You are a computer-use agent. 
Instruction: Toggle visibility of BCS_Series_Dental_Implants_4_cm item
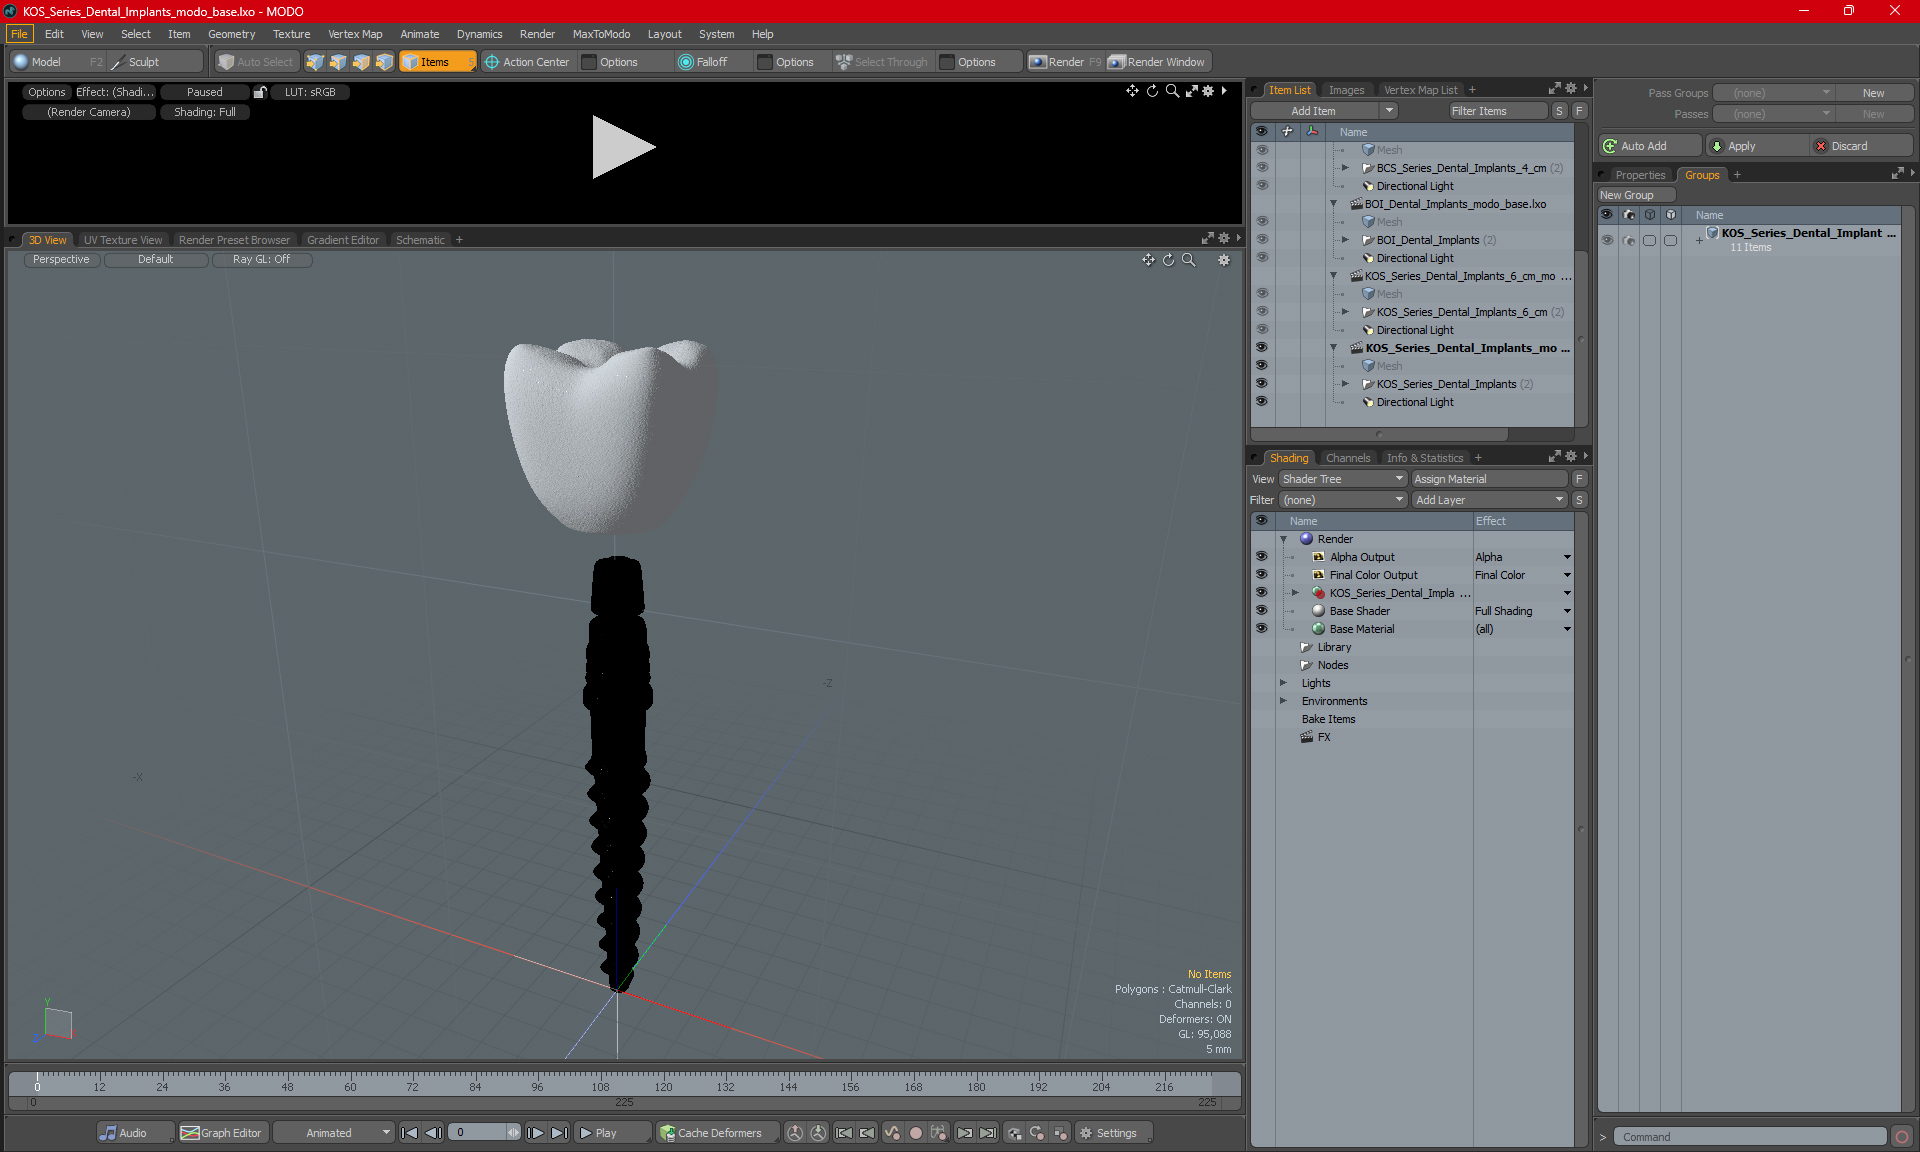click(1261, 168)
